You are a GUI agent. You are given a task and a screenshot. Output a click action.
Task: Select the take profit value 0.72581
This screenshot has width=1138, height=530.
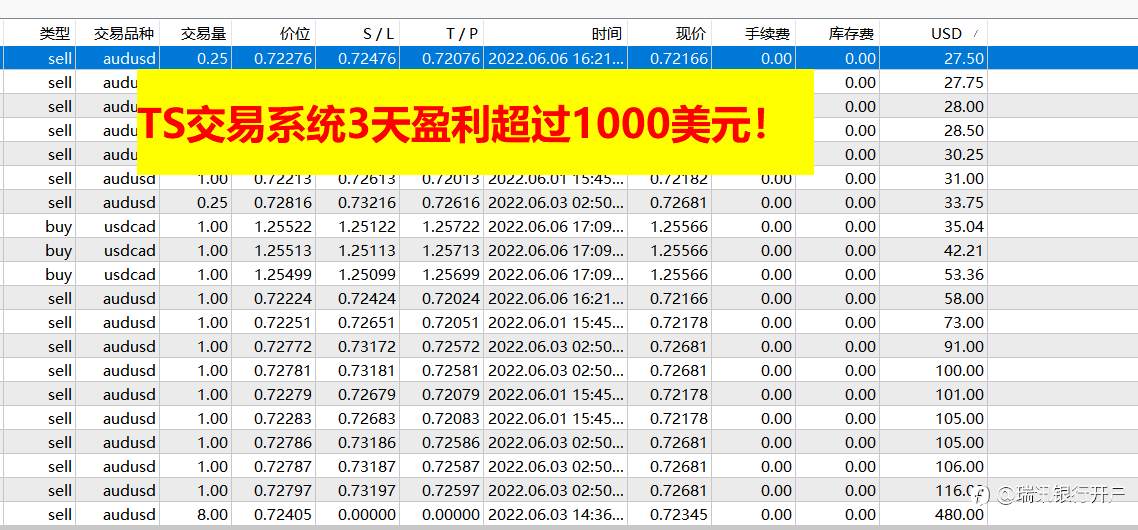451,370
